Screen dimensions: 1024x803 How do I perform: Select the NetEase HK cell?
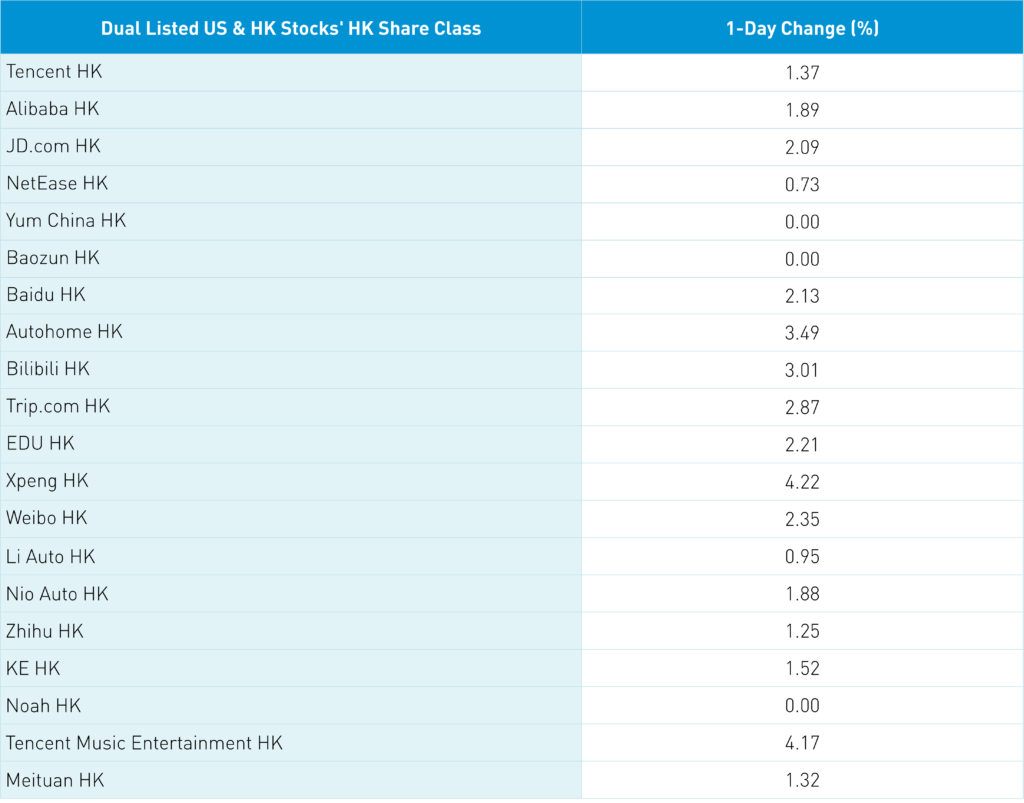coord(57,183)
